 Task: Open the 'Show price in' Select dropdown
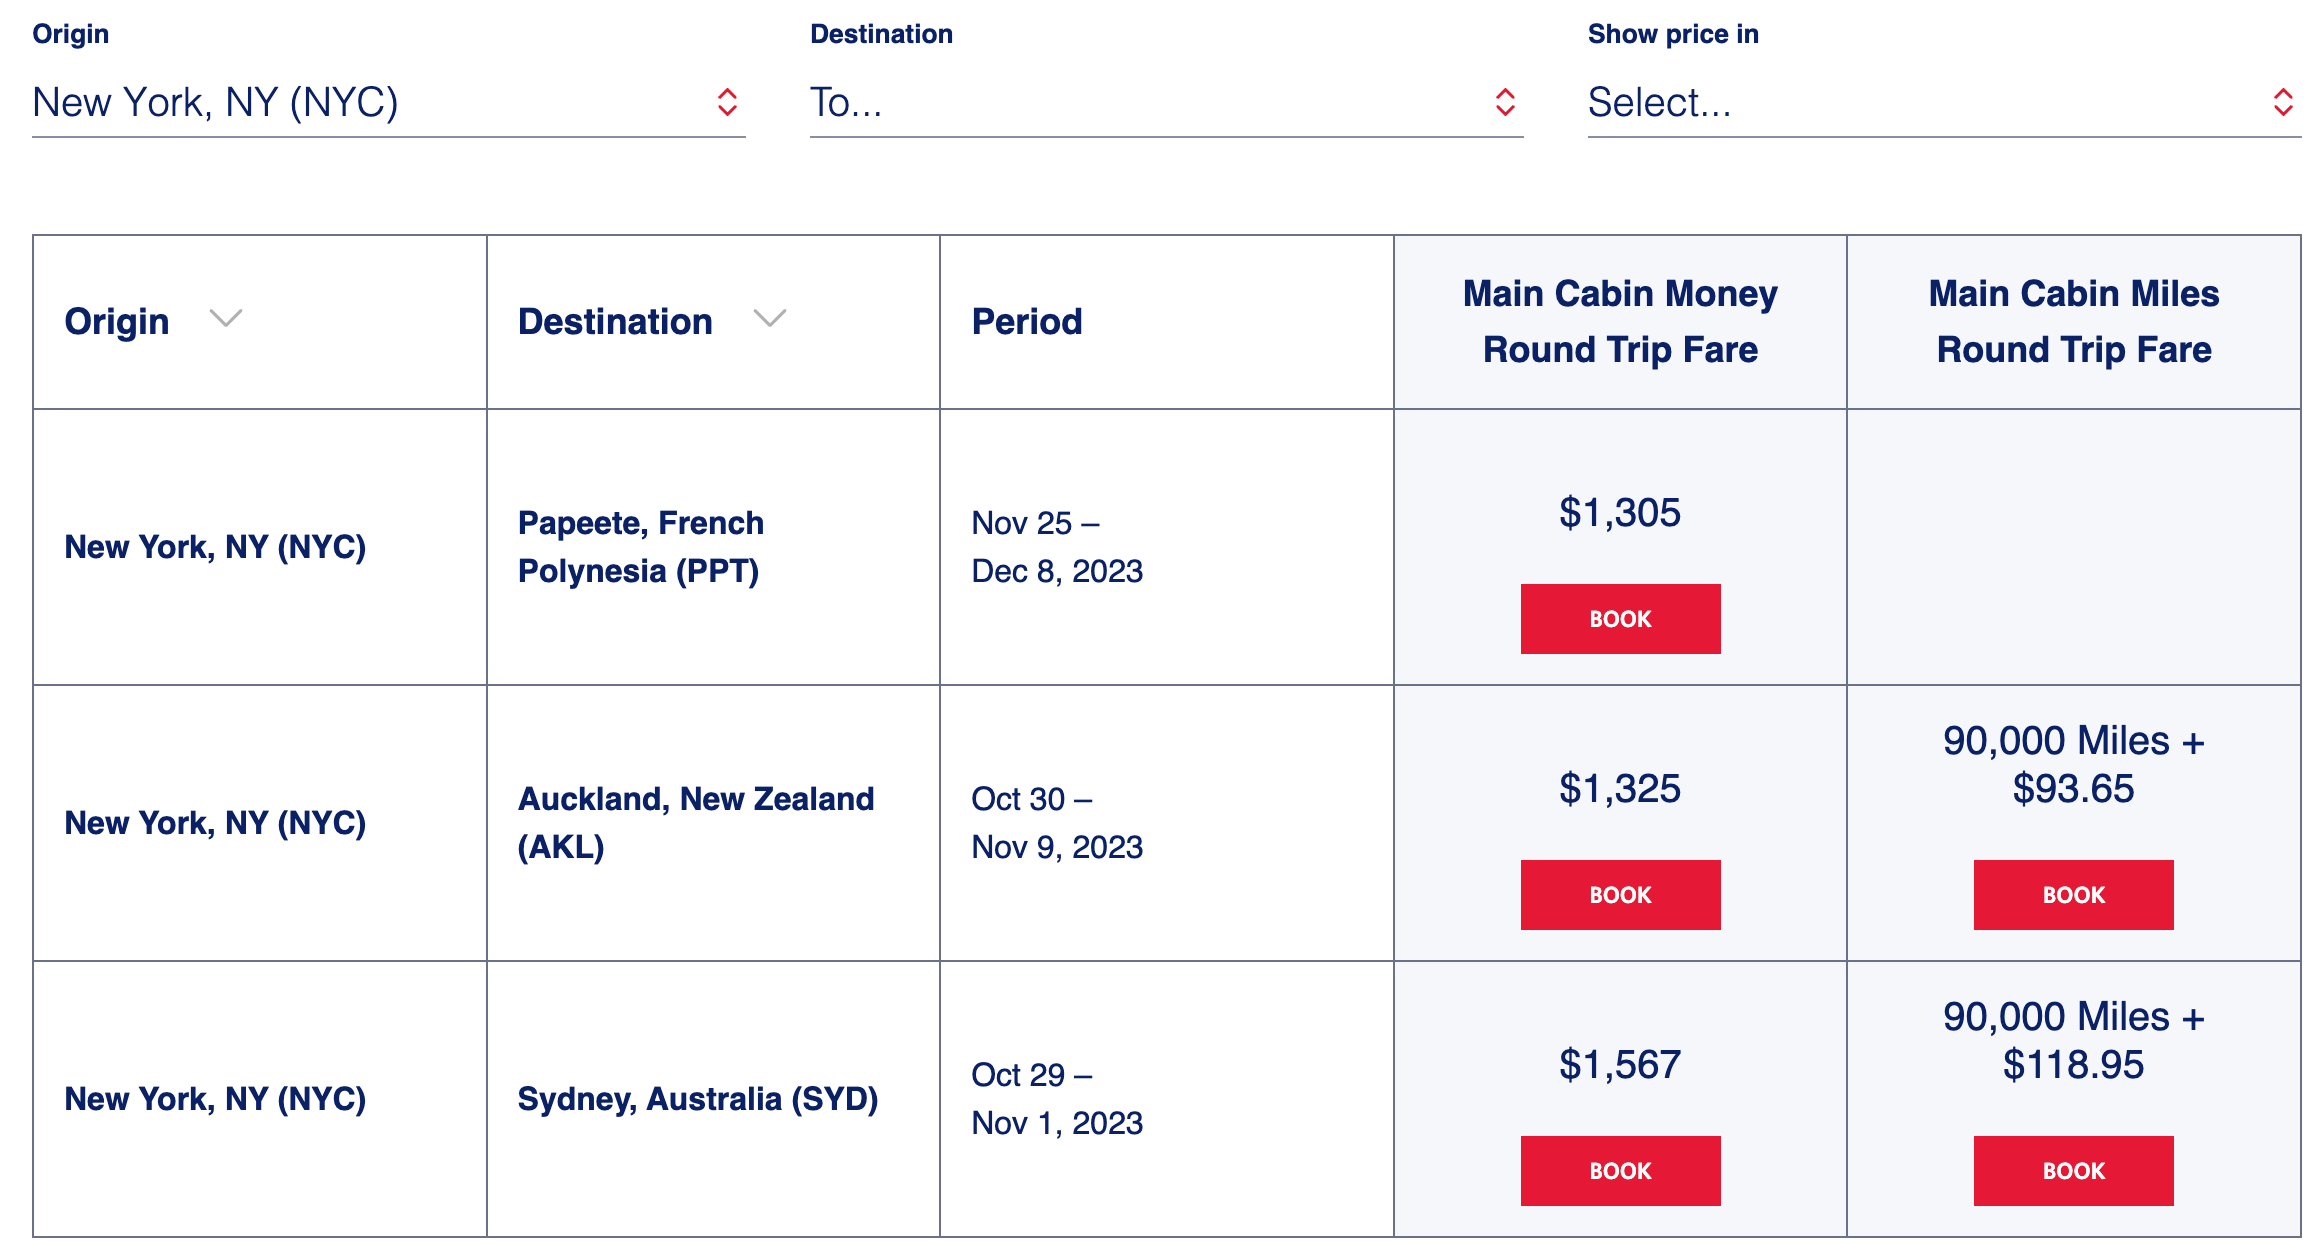pyautogui.click(x=1945, y=102)
